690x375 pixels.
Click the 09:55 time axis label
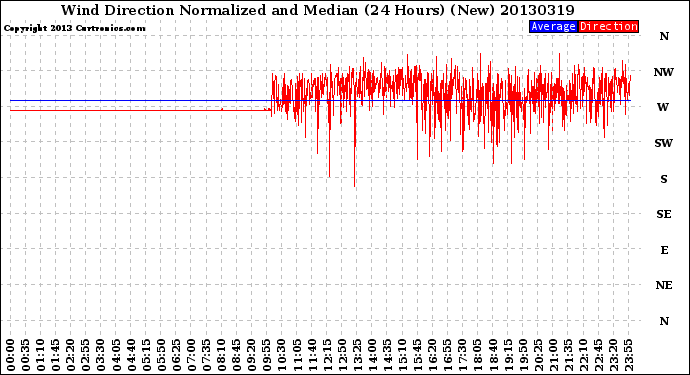click(267, 355)
